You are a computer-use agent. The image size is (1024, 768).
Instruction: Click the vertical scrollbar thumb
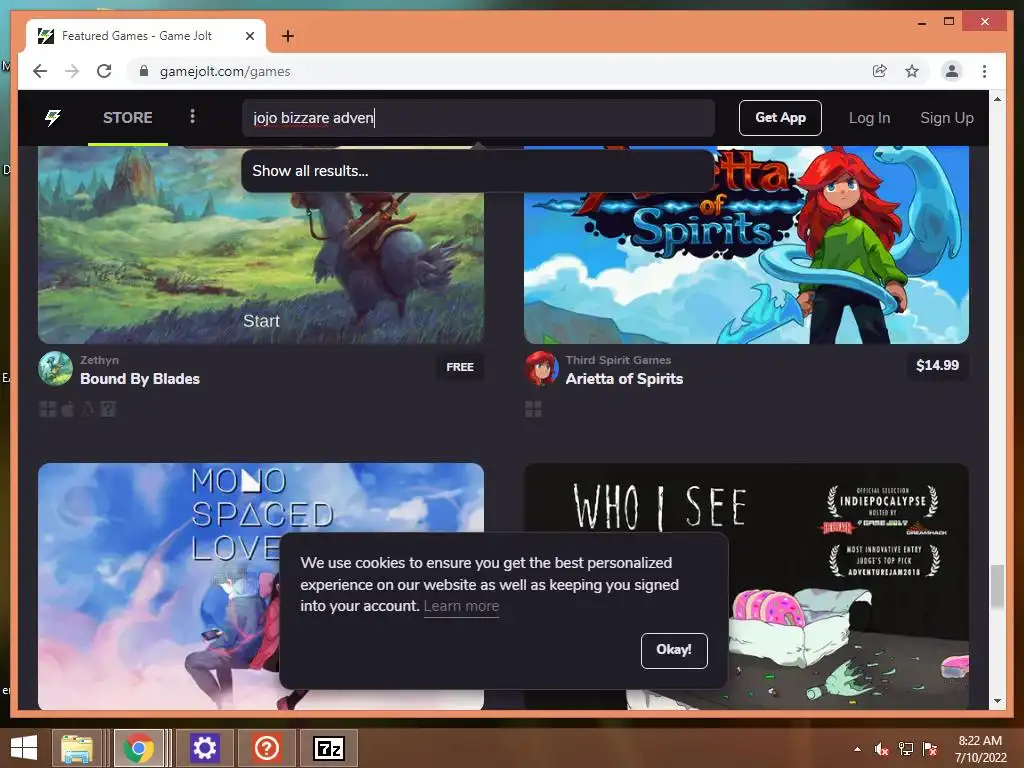pos(997,586)
